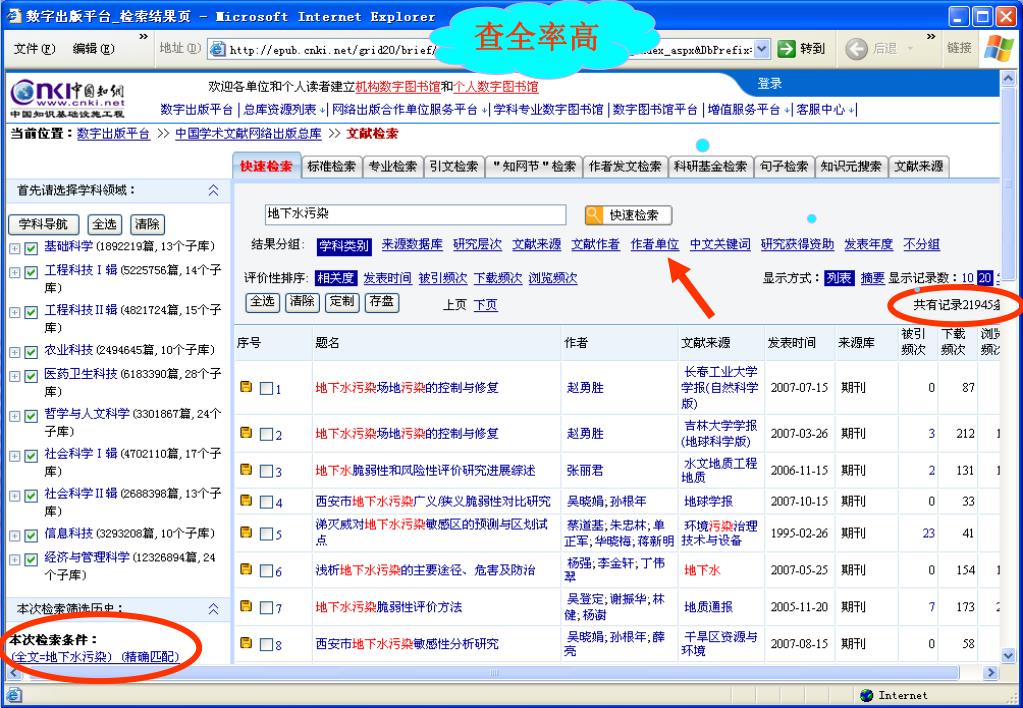Click the document icon for result 4

pyautogui.click(x=246, y=500)
